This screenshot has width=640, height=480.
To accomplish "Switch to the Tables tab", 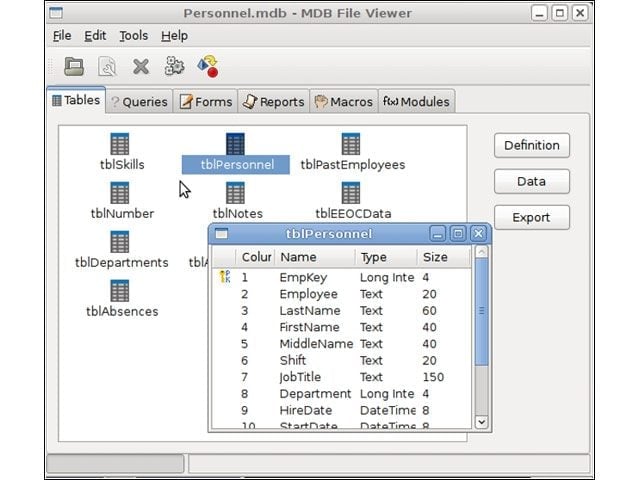I will [x=76, y=100].
